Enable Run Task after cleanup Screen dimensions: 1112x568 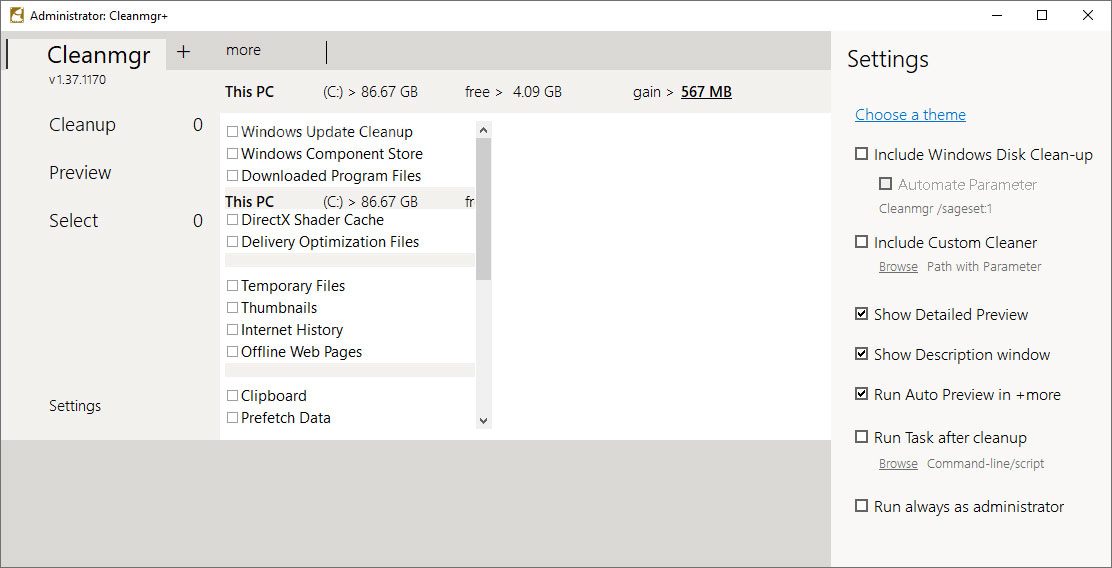tap(861, 438)
